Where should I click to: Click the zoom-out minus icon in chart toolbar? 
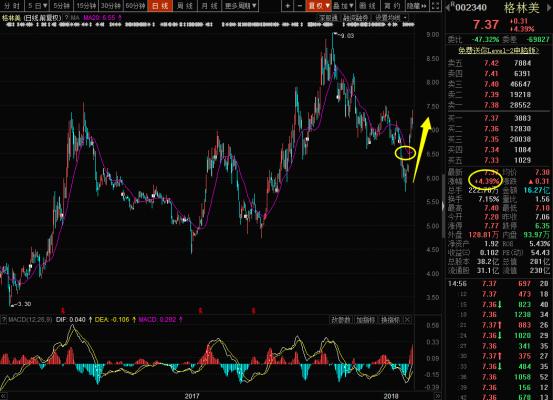pyautogui.click(x=300, y=6)
